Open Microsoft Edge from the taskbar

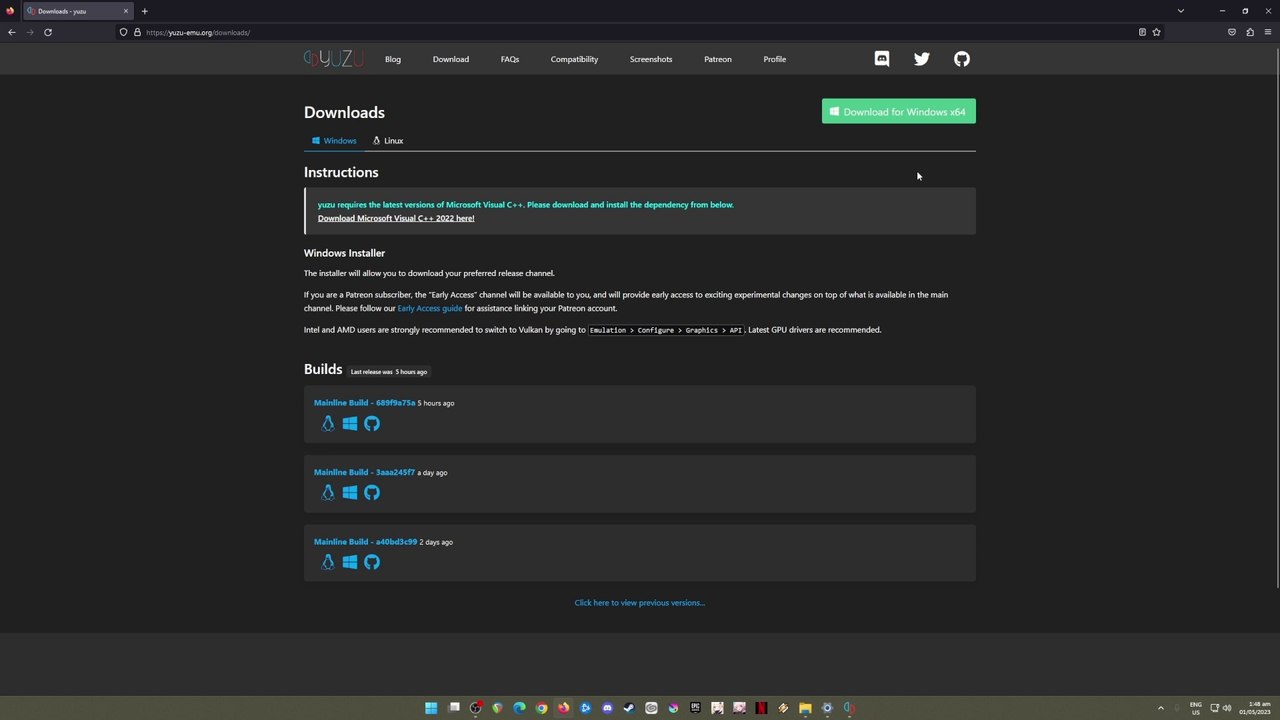pos(519,708)
